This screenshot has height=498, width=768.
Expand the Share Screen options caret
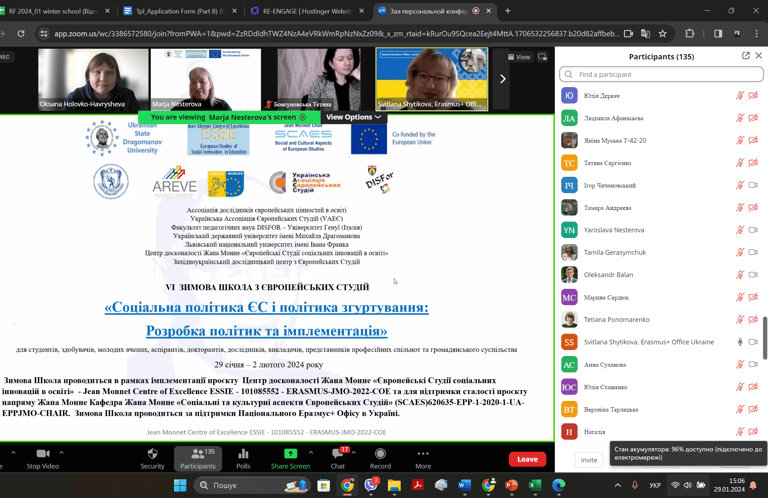(311, 452)
